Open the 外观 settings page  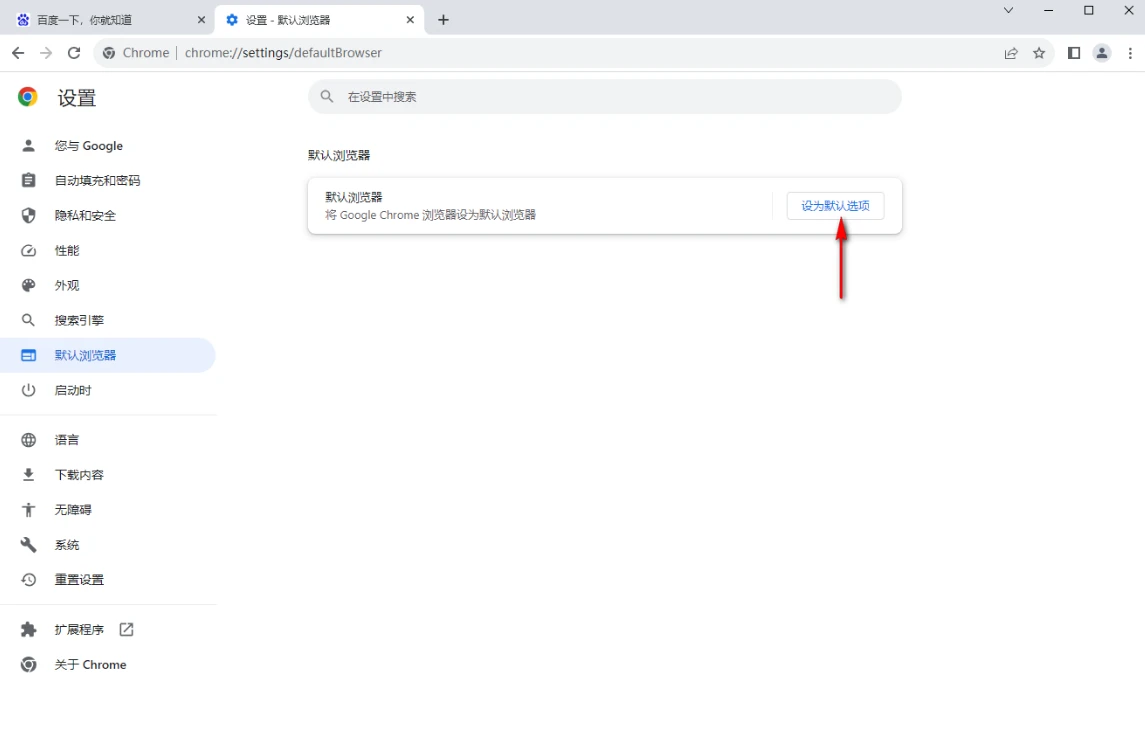(107, 286)
